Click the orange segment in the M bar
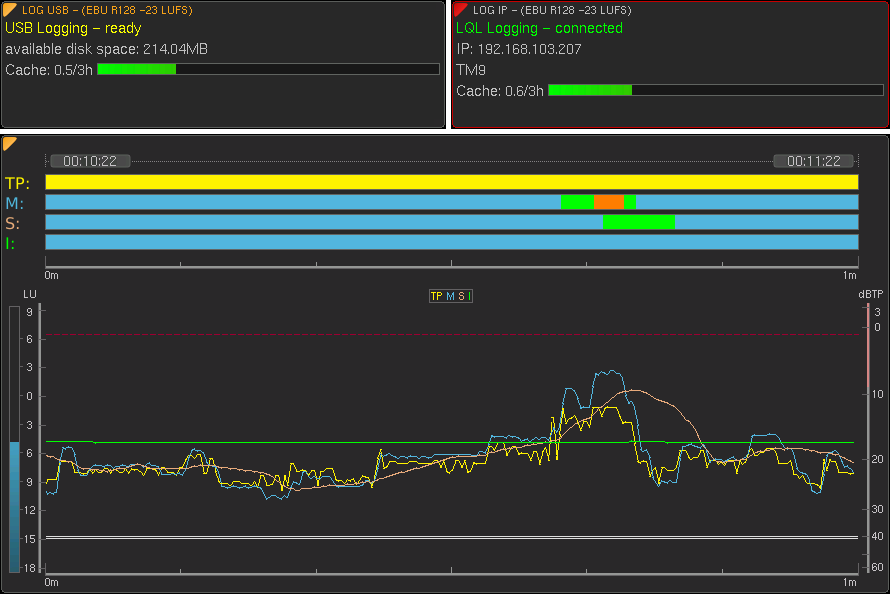This screenshot has width=890, height=594. [x=608, y=202]
